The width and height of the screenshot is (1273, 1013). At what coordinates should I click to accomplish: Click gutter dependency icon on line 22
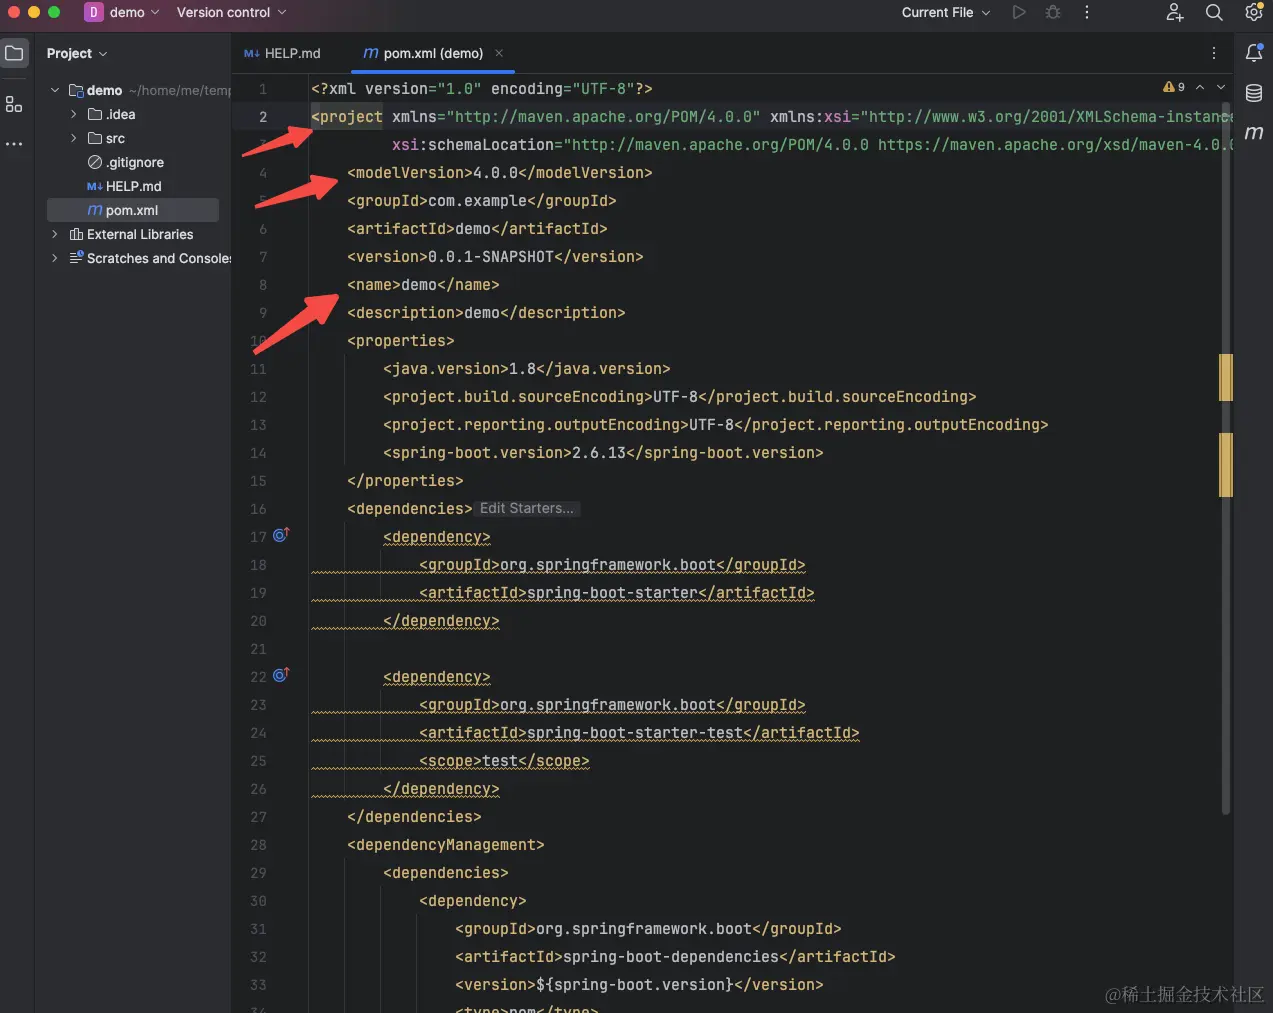[x=281, y=675]
